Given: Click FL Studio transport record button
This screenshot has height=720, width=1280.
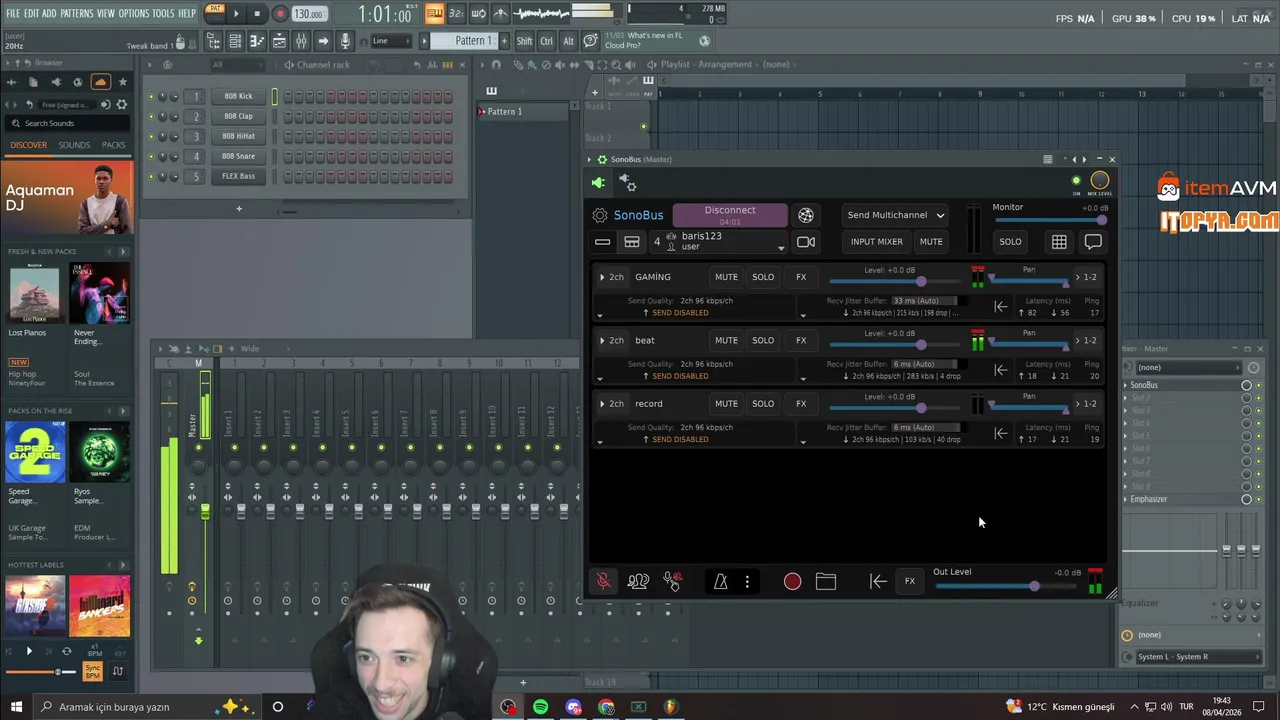Looking at the screenshot, I should [279, 14].
